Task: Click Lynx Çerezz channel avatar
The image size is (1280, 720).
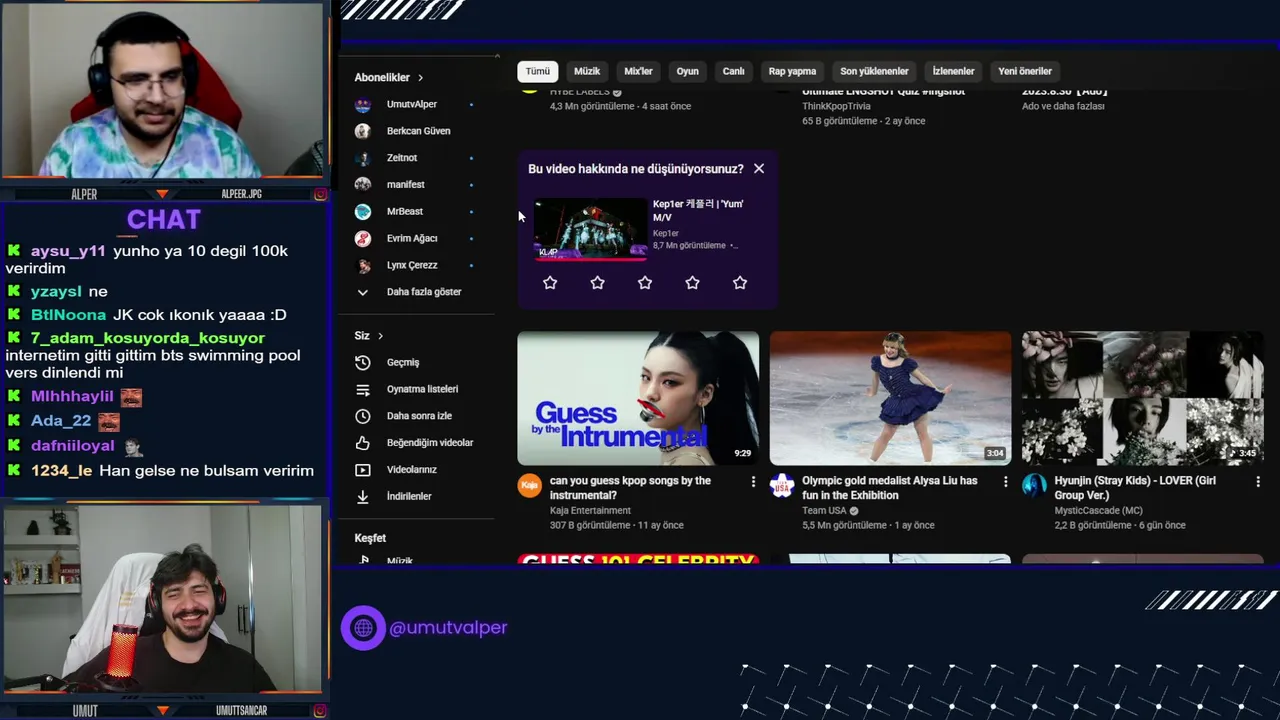Action: click(x=363, y=265)
